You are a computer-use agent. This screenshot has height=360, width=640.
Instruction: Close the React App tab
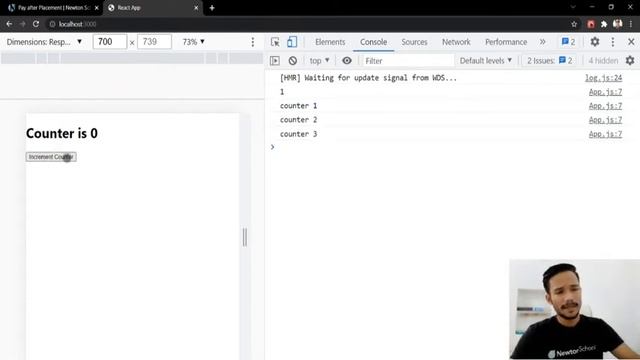[196, 8]
